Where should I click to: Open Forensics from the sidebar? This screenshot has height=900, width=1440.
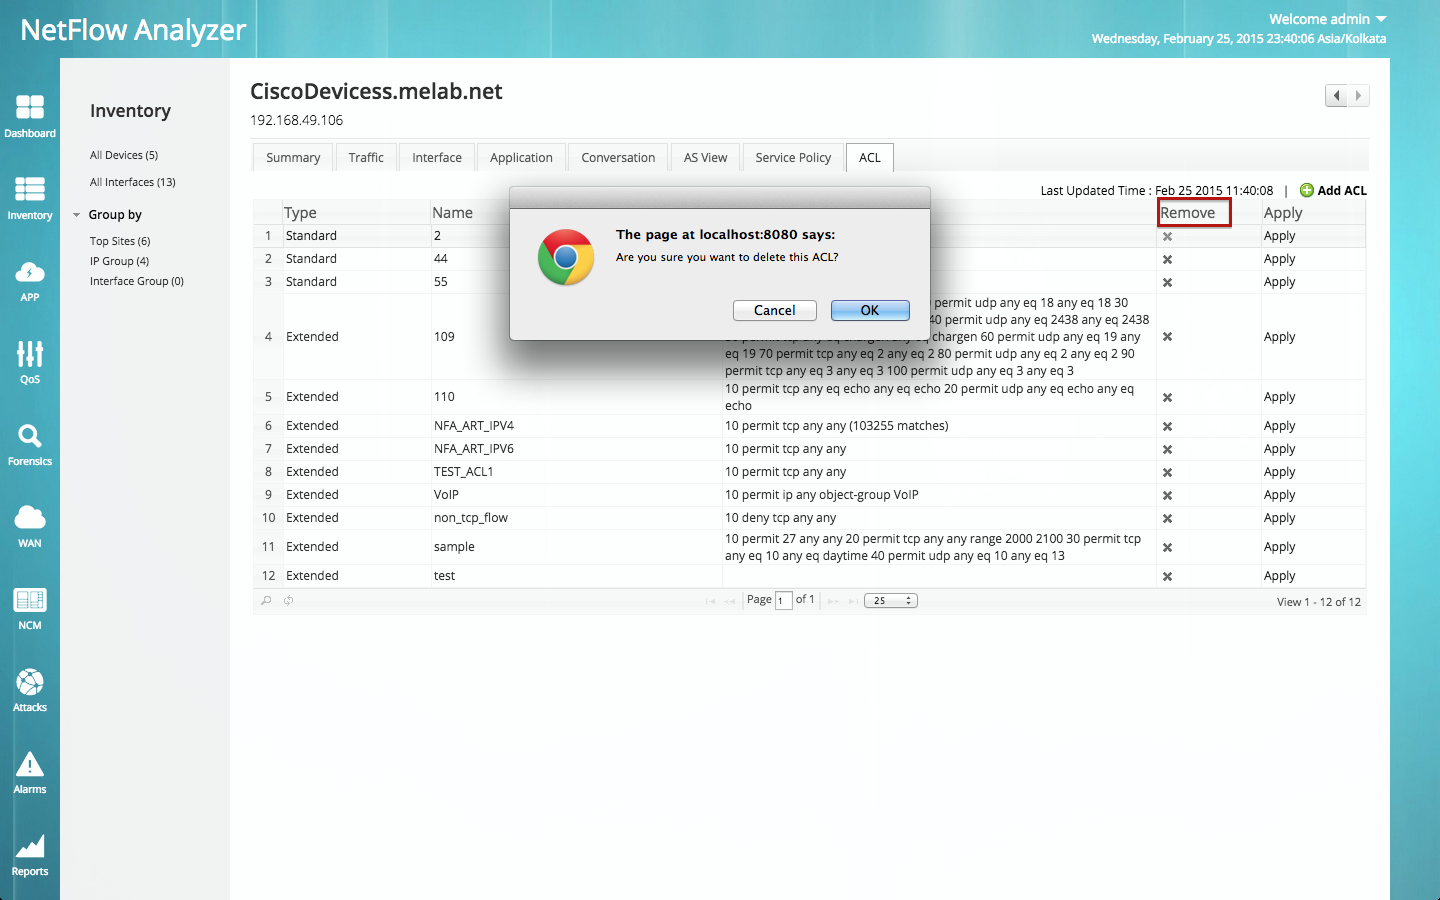click(30, 444)
